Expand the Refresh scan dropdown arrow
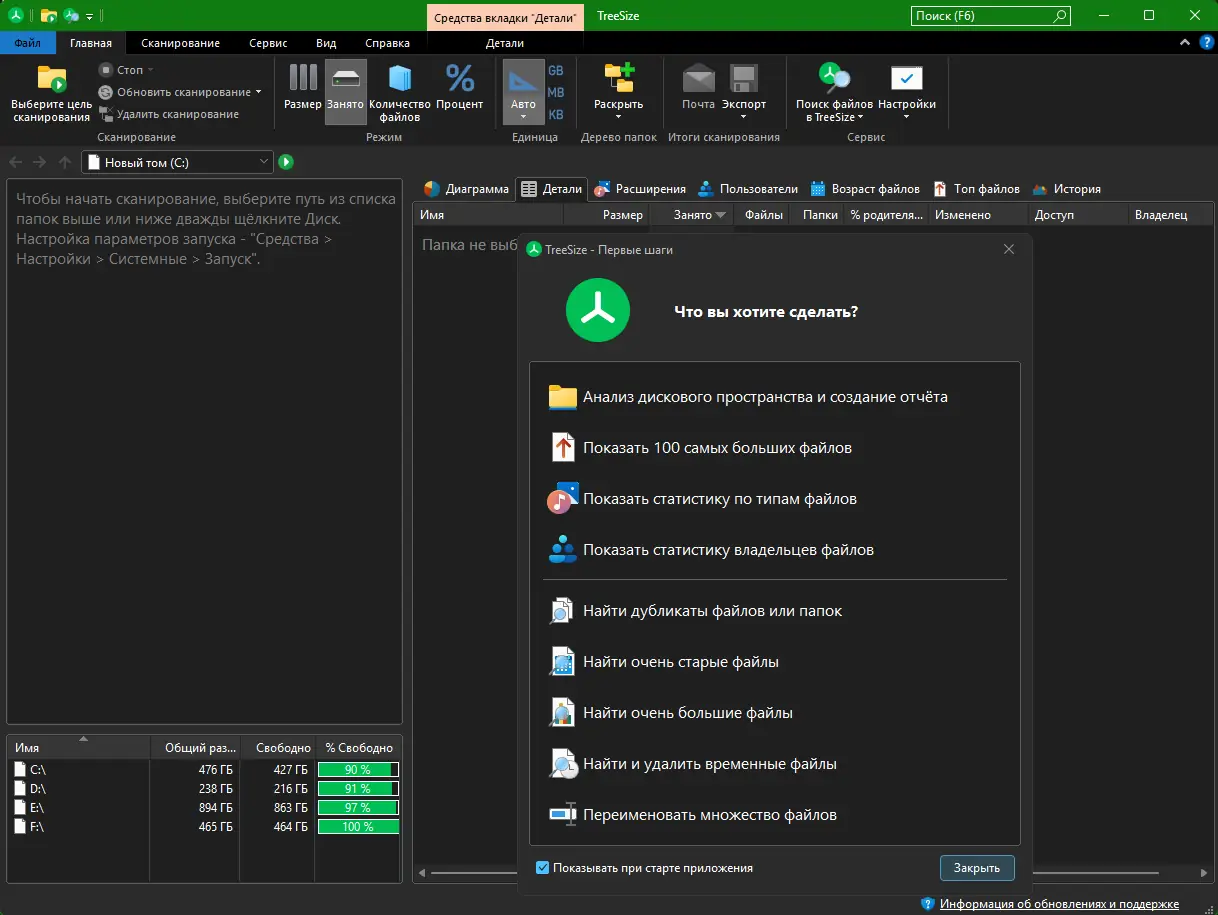The width and height of the screenshot is (1218, 915). pos(258,92)
